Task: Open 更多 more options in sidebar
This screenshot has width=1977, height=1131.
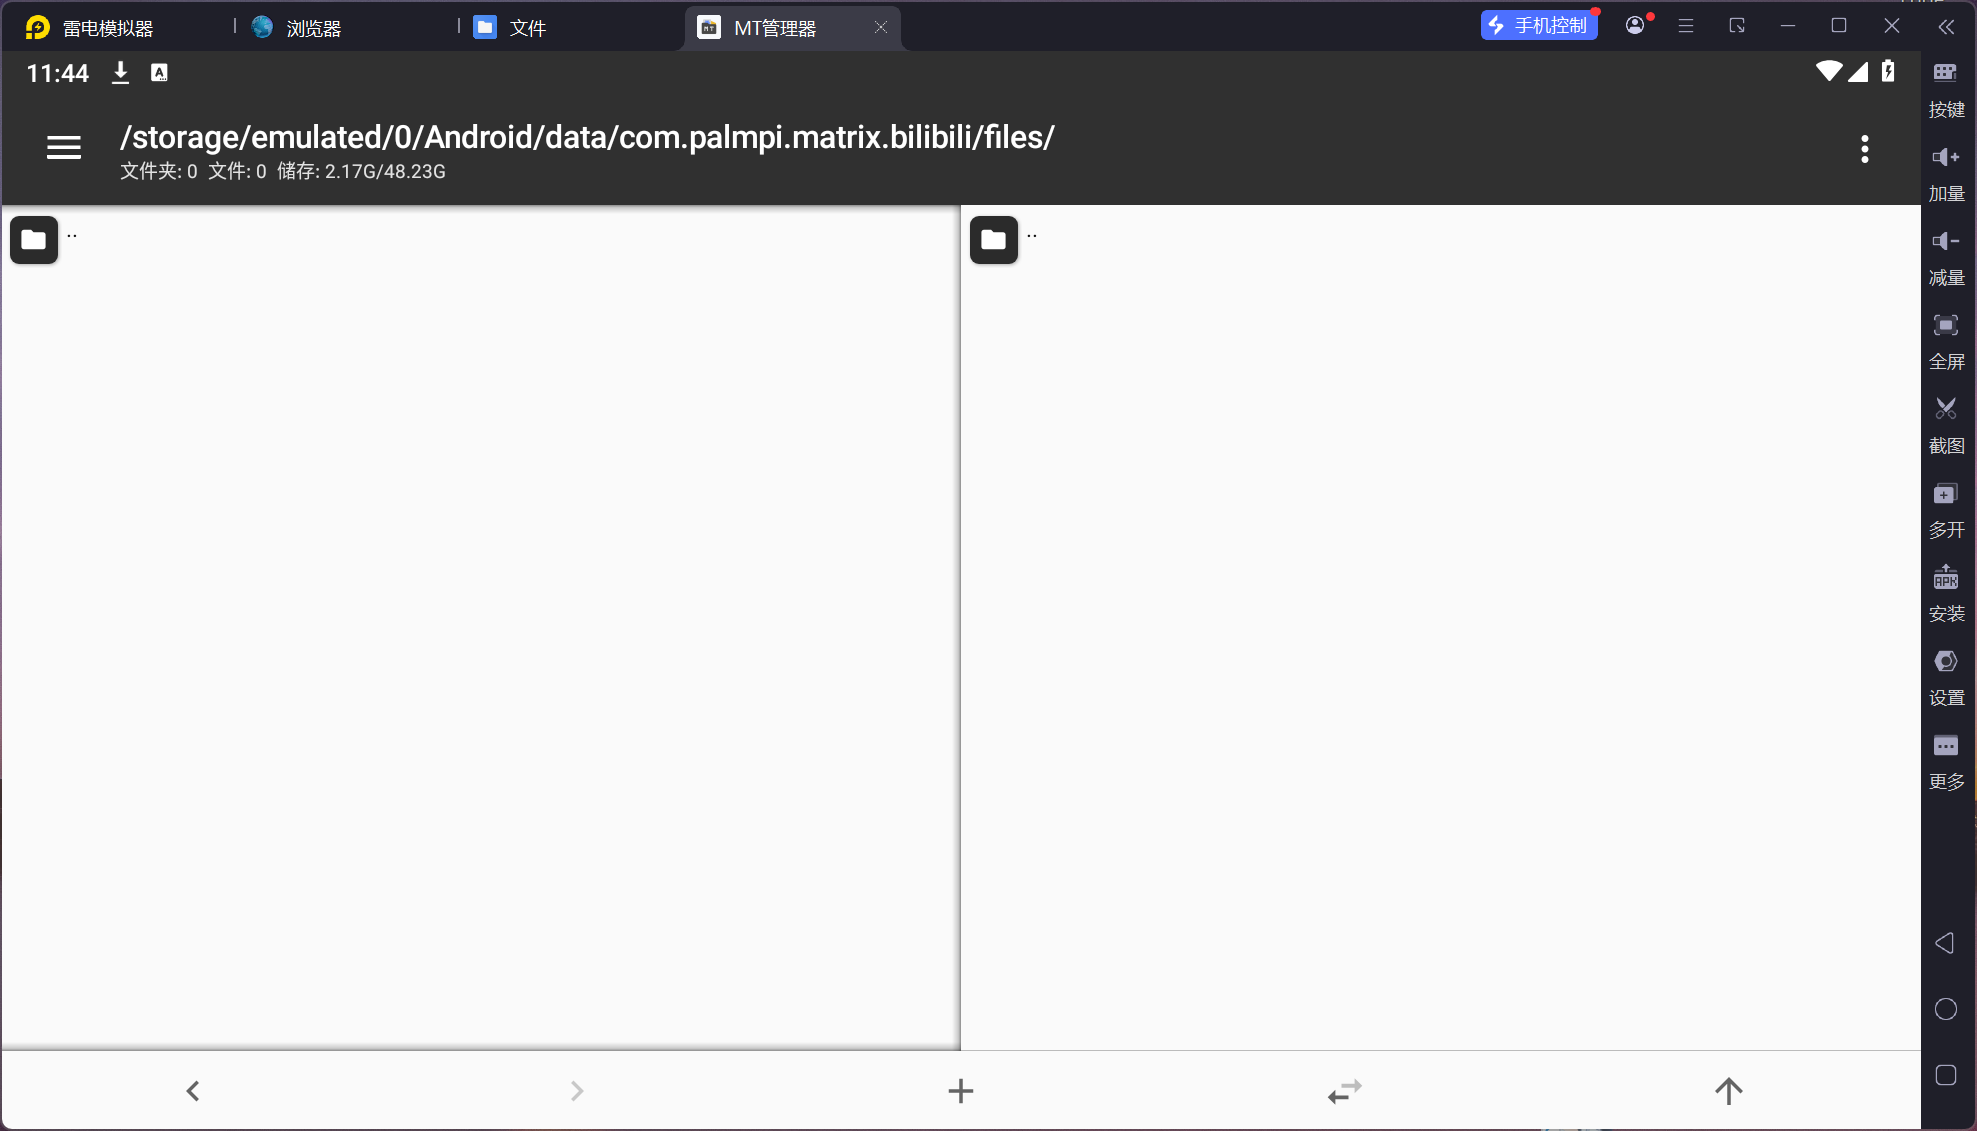Action: (1945, 758)
